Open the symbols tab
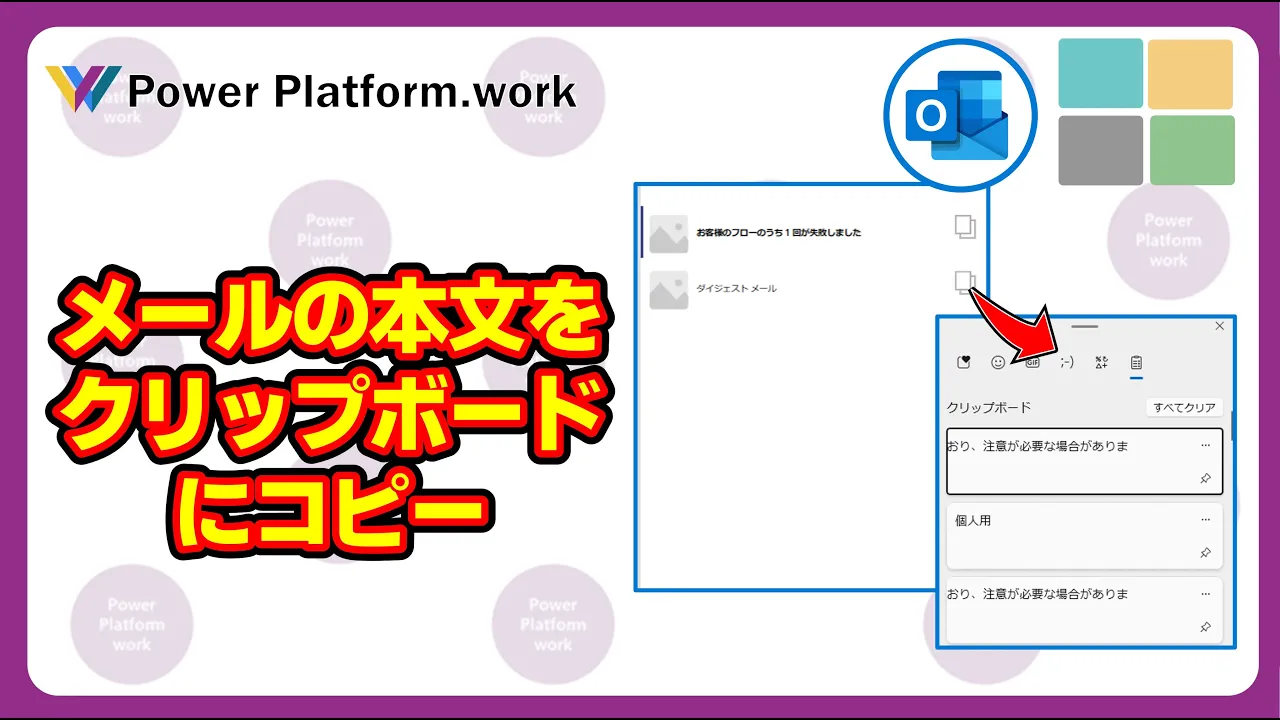This screenshot has height=720, width=1280. (1102, 363)
